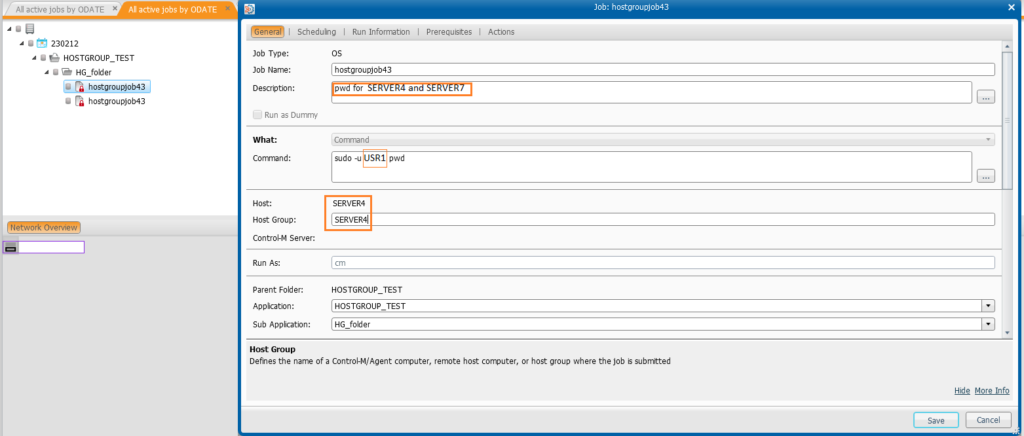The image size is (1024, 436).
Task: Select the 230212 tree row label
Action: pyautogui.click(x=64, y=43)
